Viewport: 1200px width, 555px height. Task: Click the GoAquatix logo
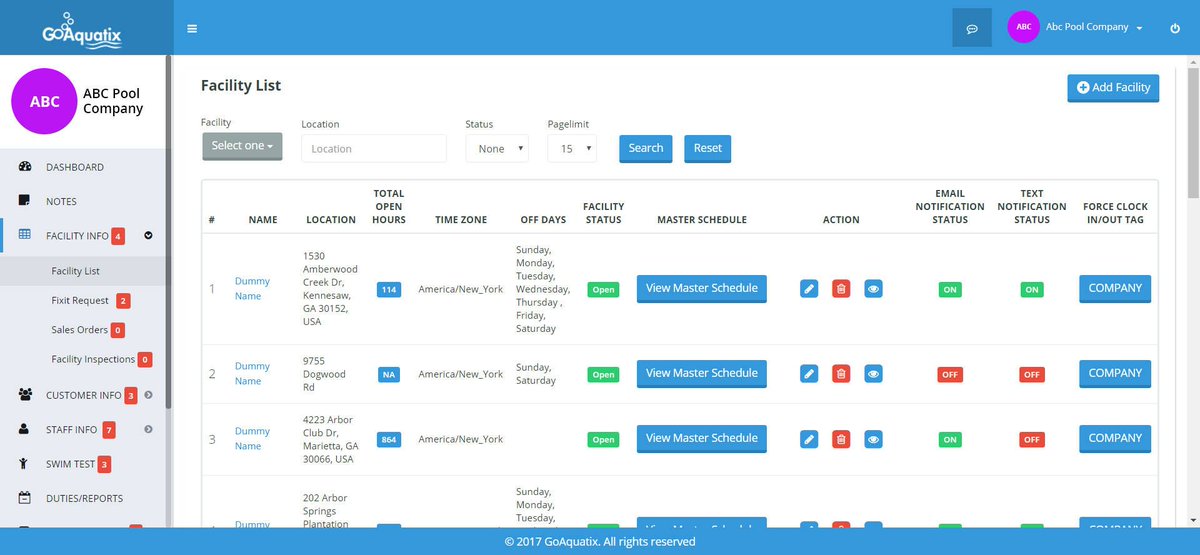82,29
